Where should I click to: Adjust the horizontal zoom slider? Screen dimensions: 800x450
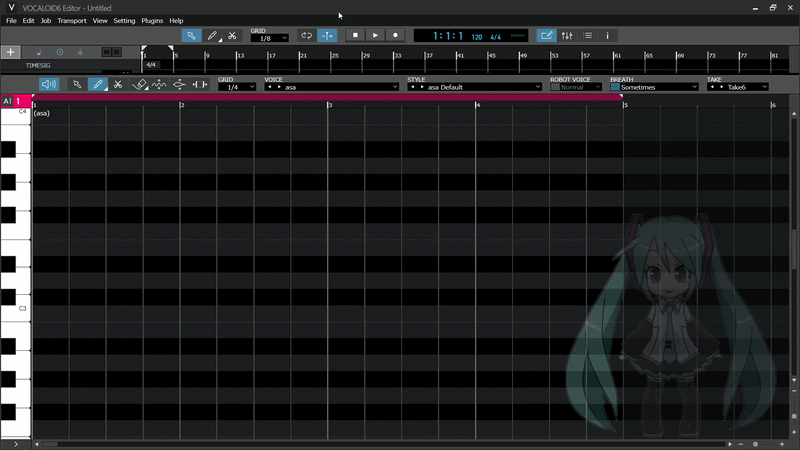tap(756, 444)
